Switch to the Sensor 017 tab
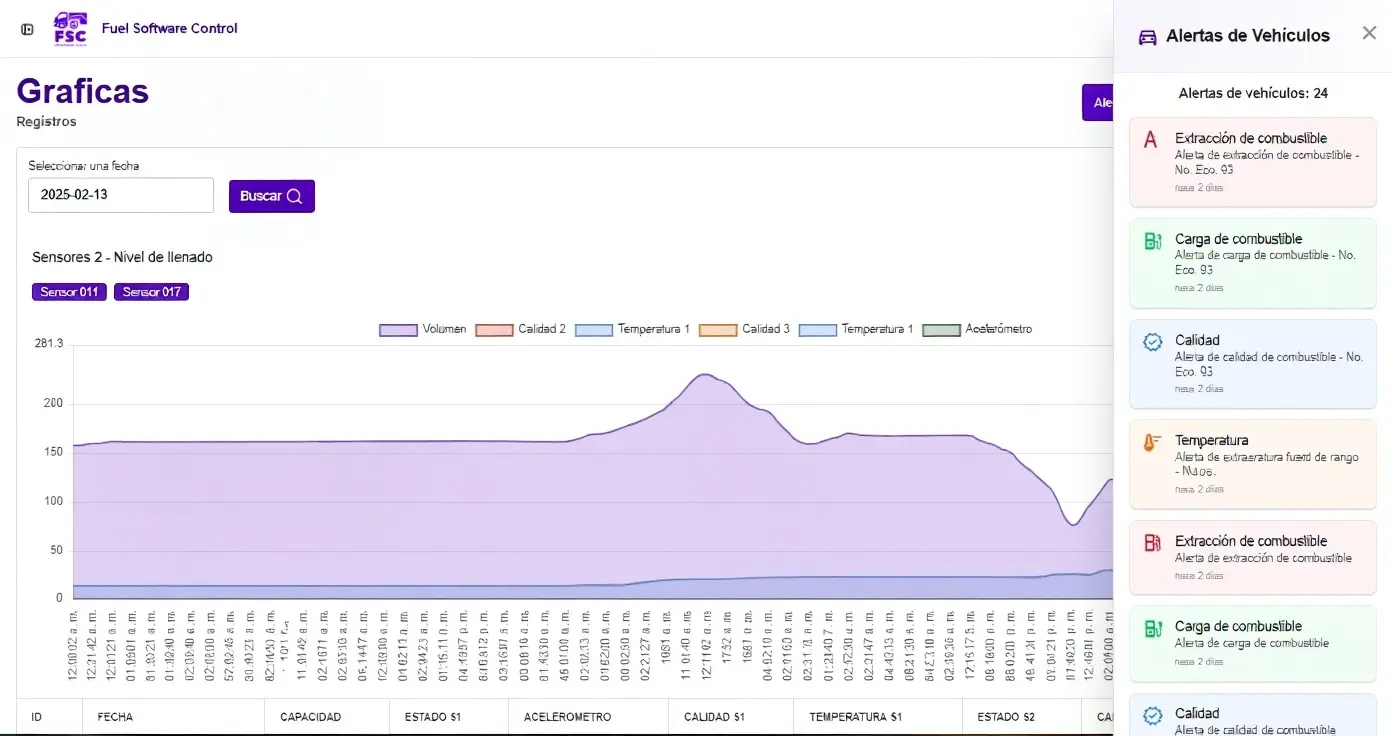The image size is (1392, 736). (x=150, y=291)
